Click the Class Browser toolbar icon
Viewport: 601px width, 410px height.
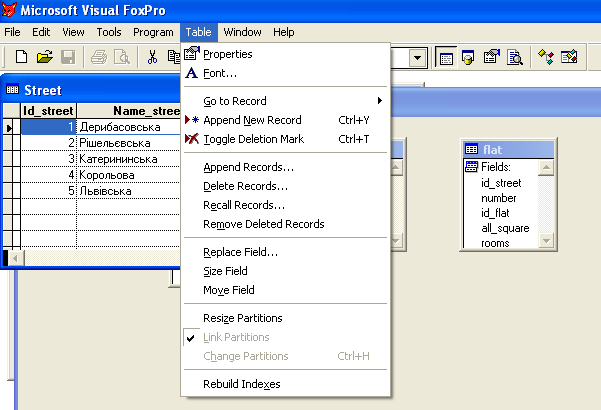(546, 57)
